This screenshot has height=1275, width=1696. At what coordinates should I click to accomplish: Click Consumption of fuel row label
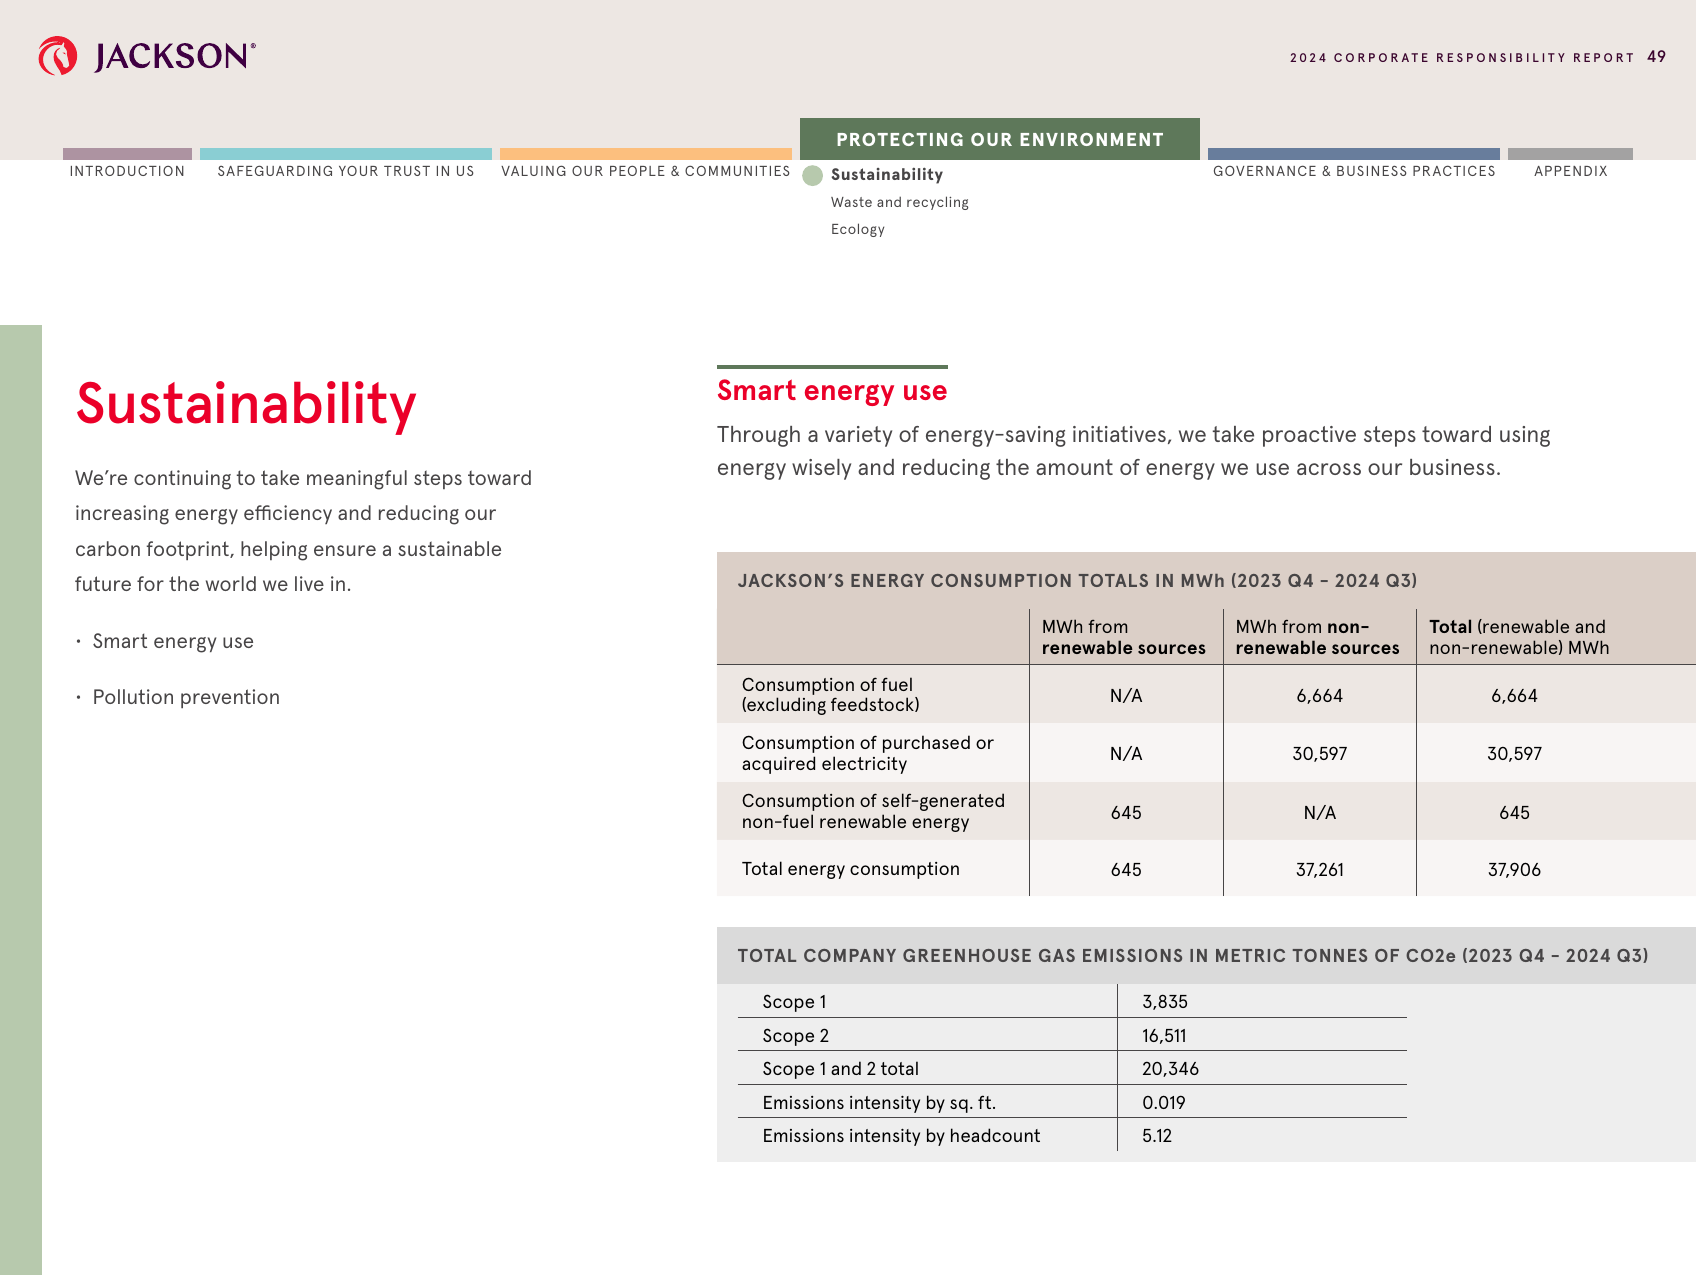click(x=830, y=694)
